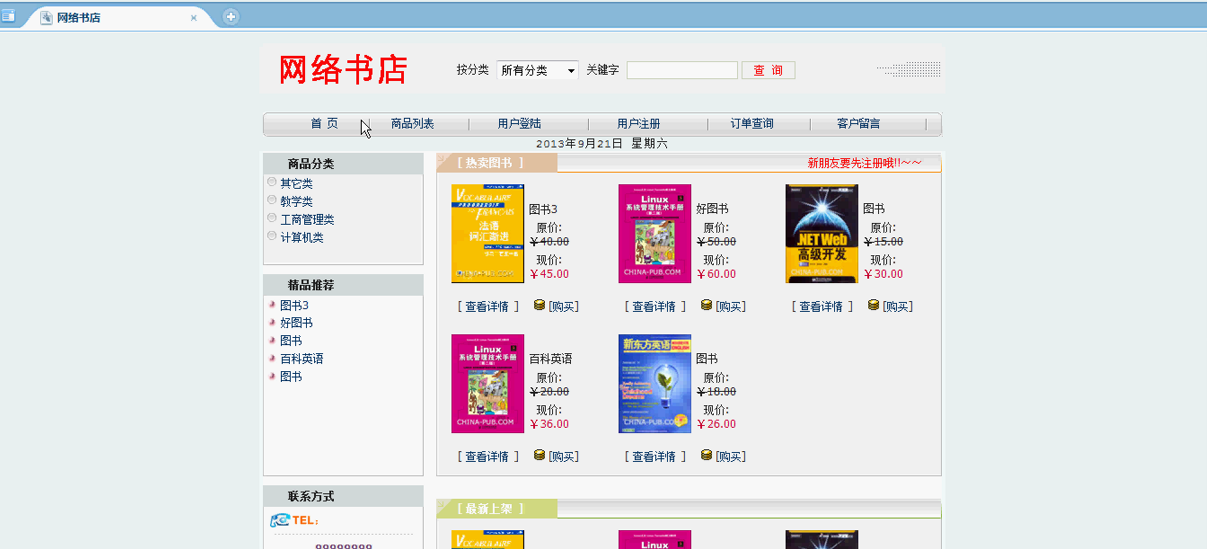
Task: Click the TEL phone icon under 联系方式
Action: click(280, 520)
